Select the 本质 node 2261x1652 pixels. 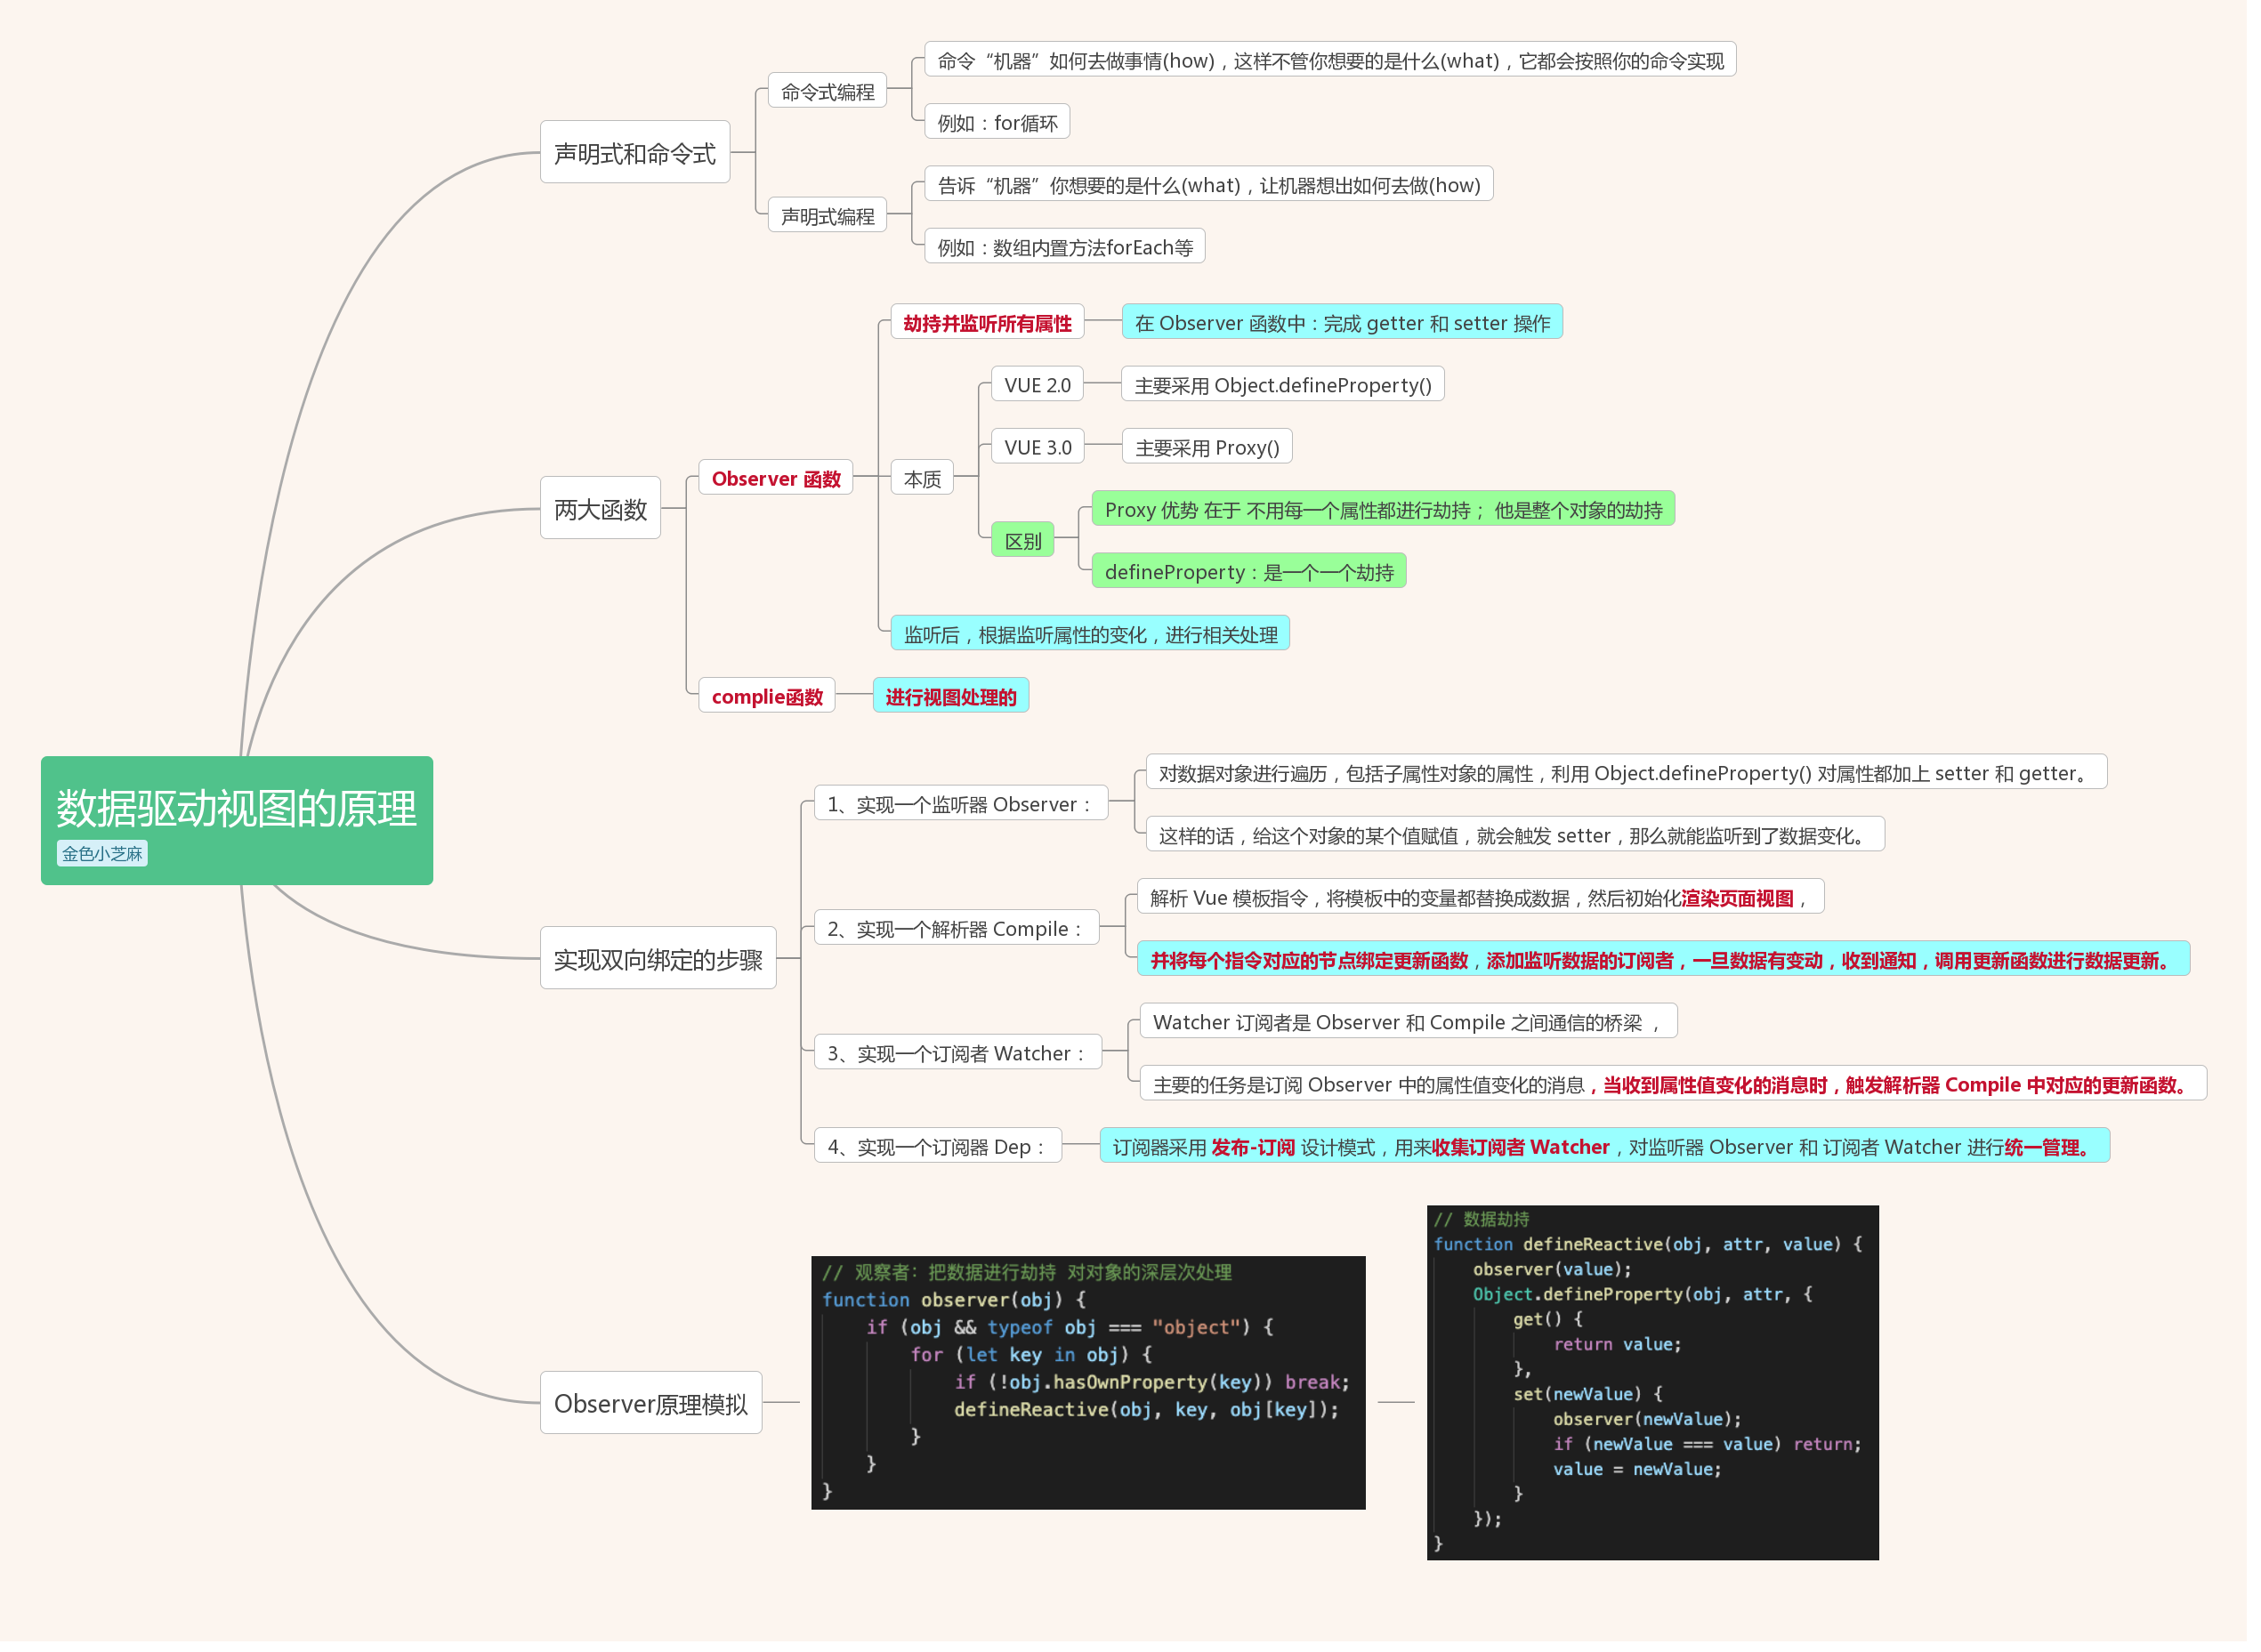coord(921,479)
